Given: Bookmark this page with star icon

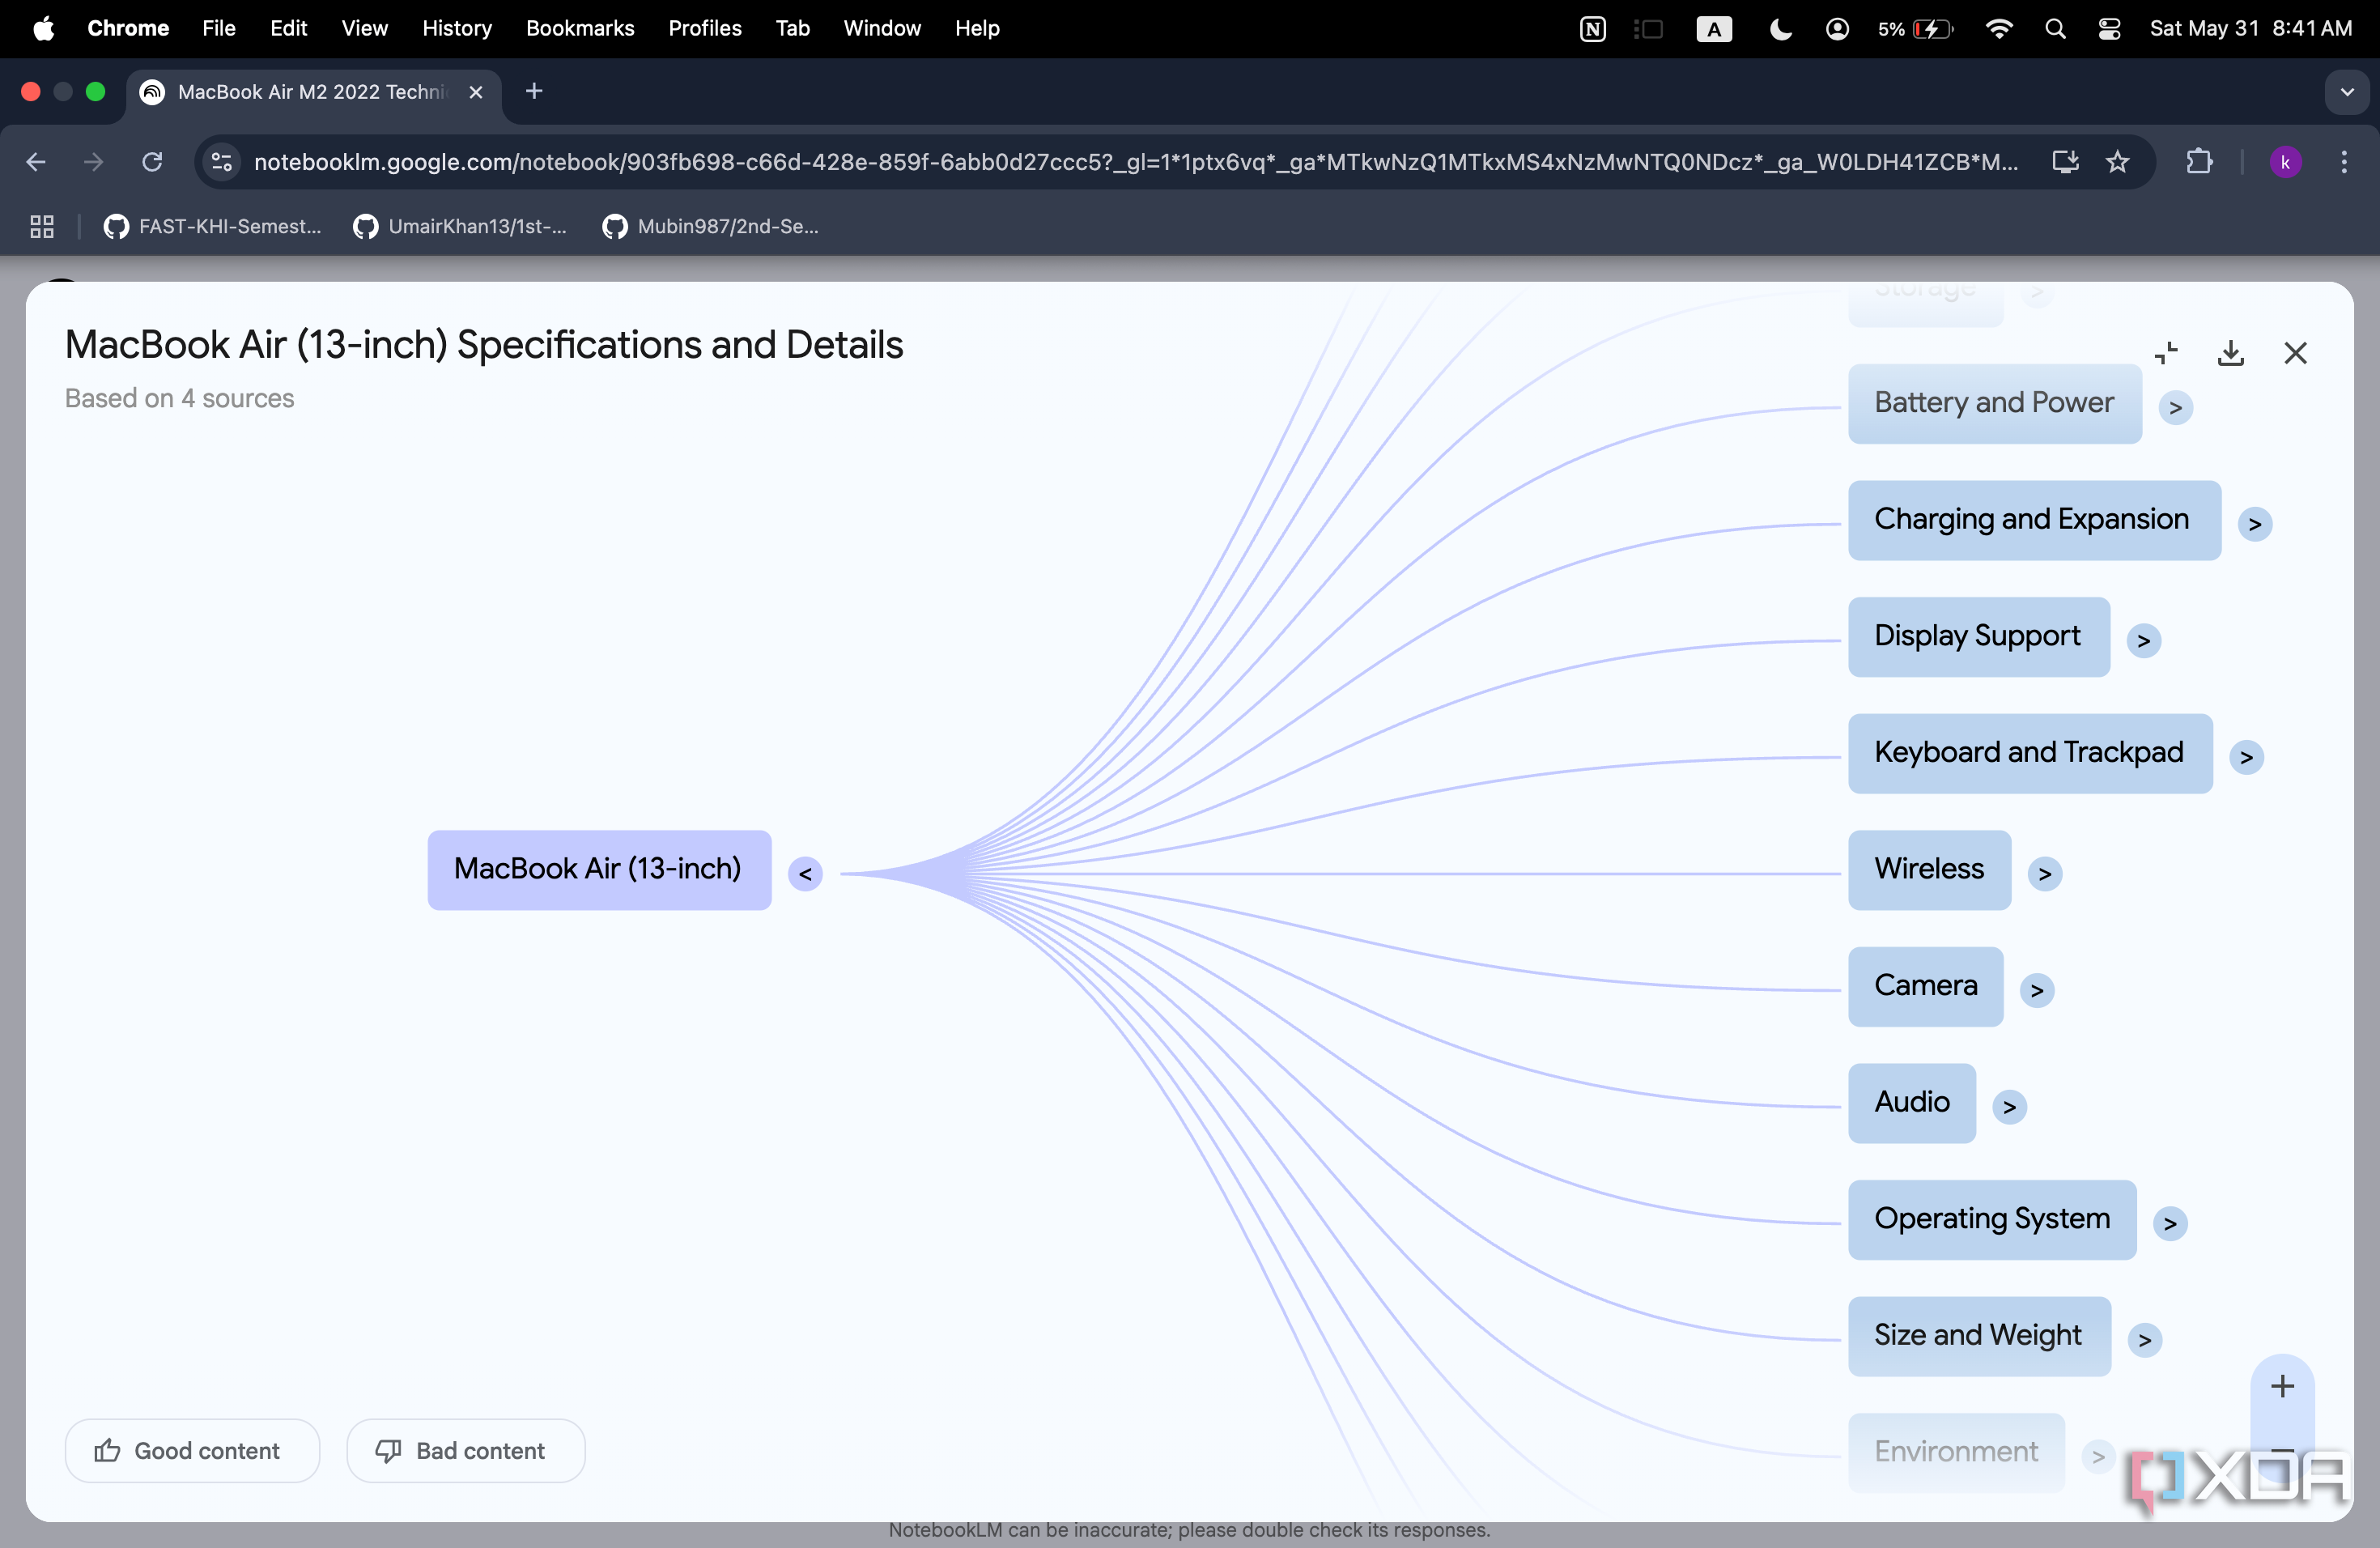Looking at the screenshot, I should point(2117,162).
